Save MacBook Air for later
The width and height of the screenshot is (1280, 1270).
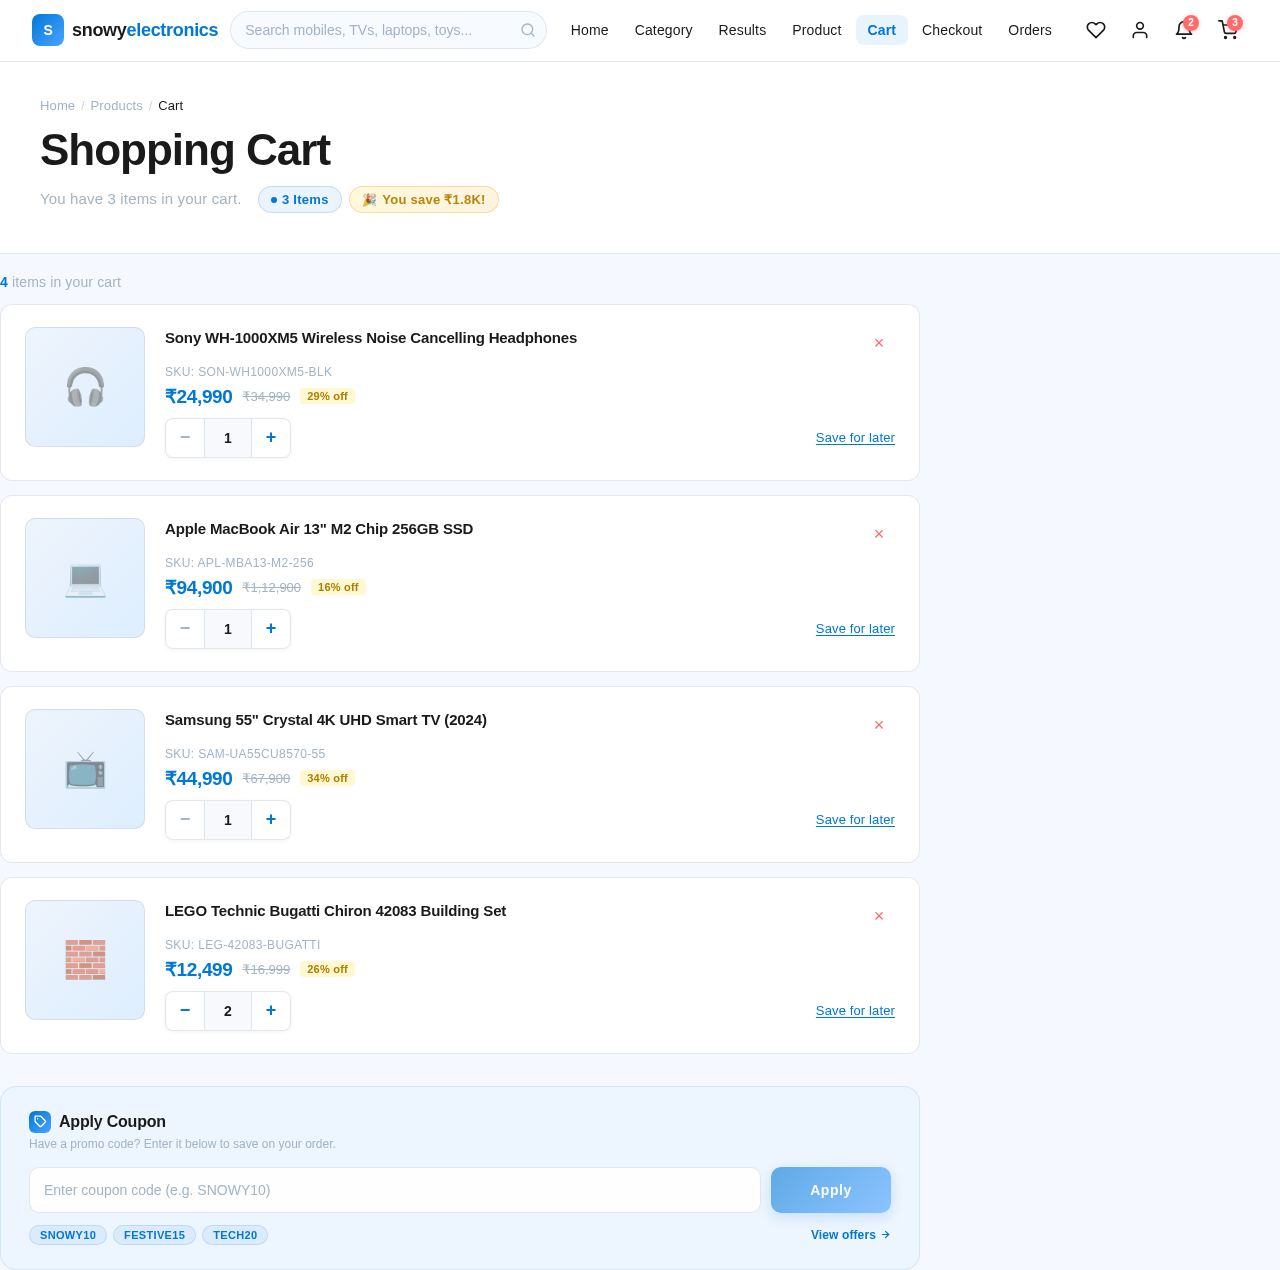tap(855, 629)
